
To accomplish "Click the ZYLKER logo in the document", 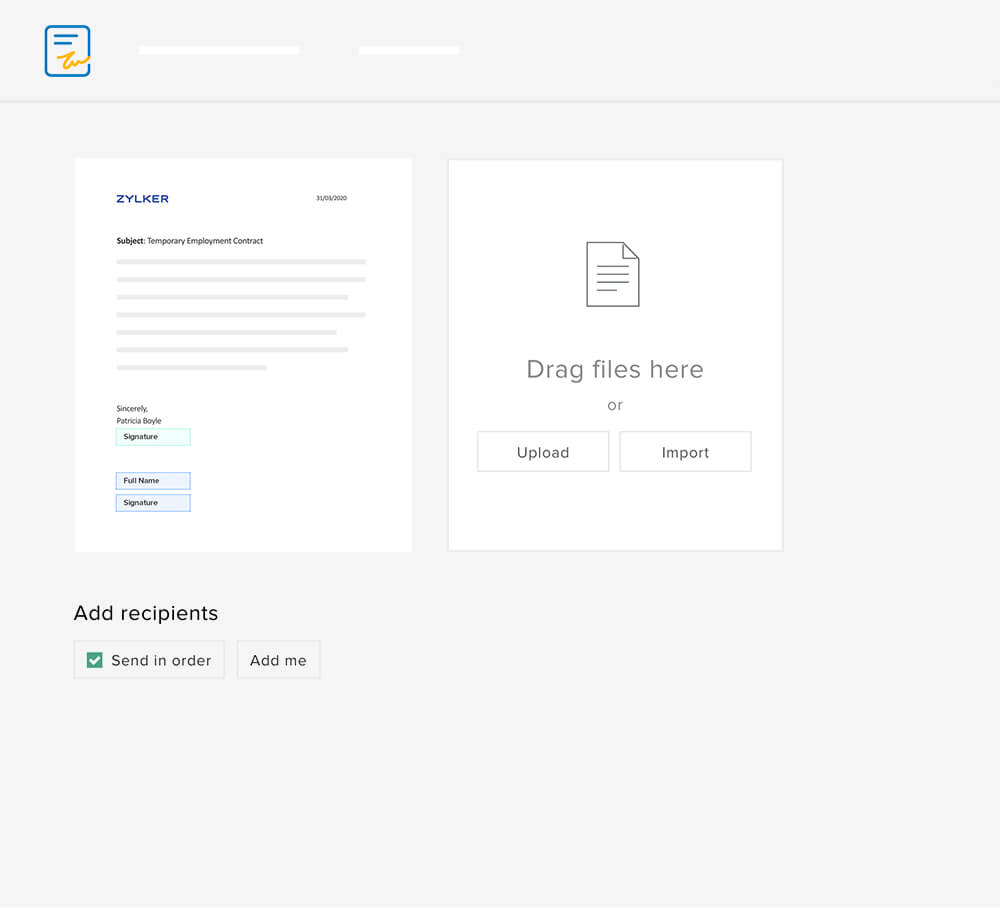I will (142, 199).
